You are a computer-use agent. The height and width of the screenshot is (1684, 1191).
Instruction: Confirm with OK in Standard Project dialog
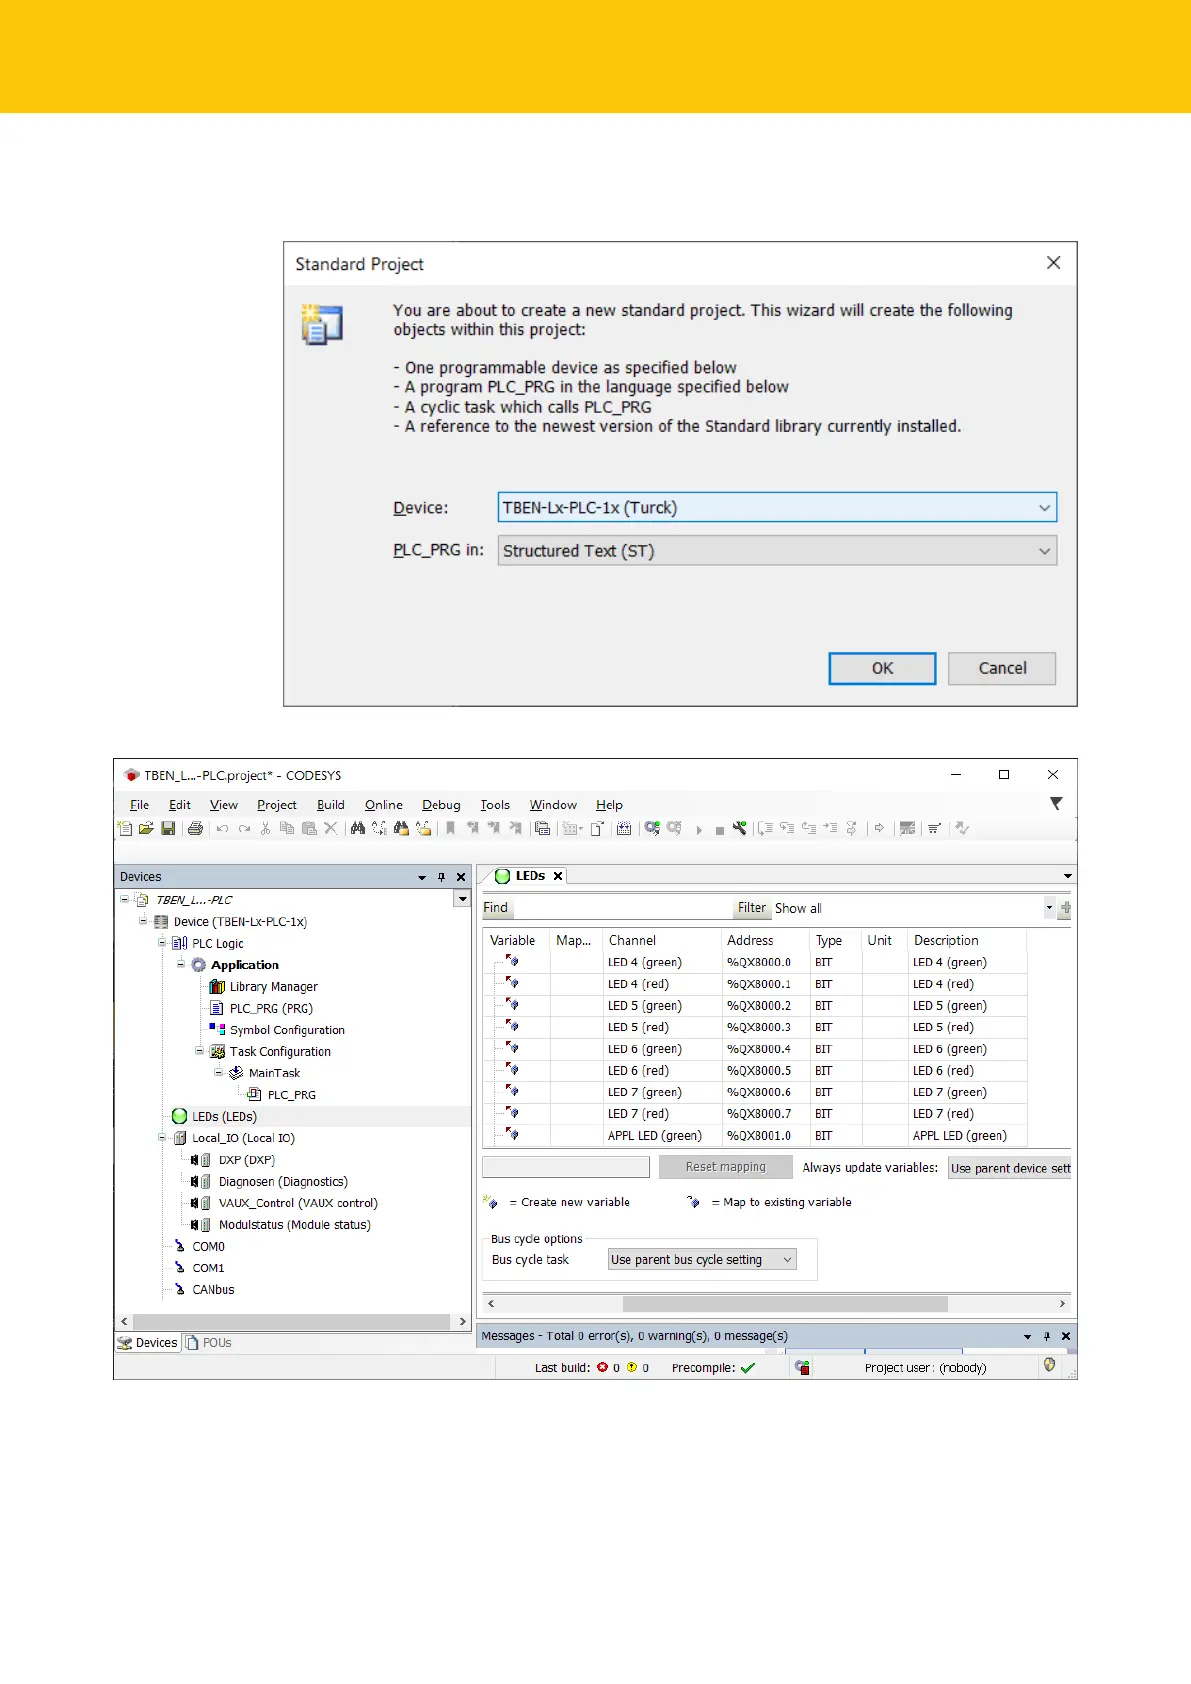coord(882,668)
